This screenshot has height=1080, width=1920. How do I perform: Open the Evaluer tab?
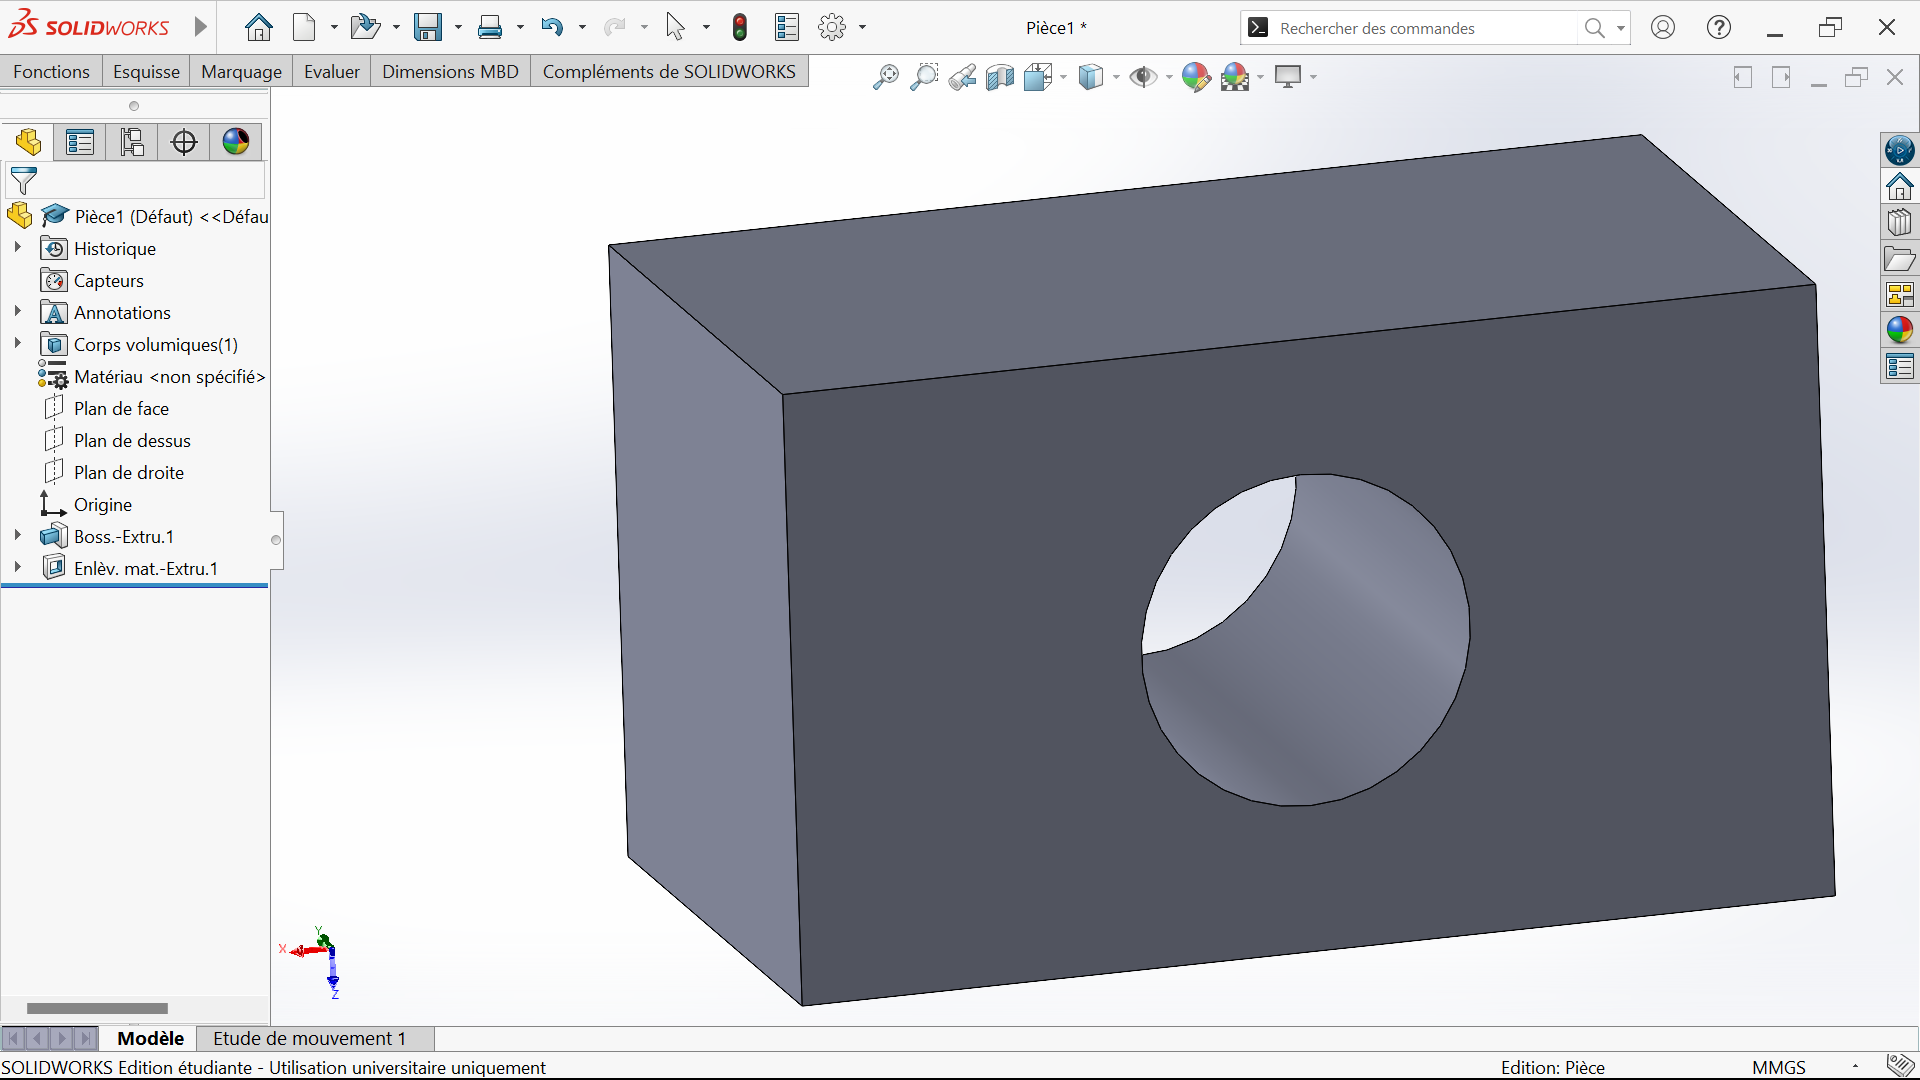(332, 72)
